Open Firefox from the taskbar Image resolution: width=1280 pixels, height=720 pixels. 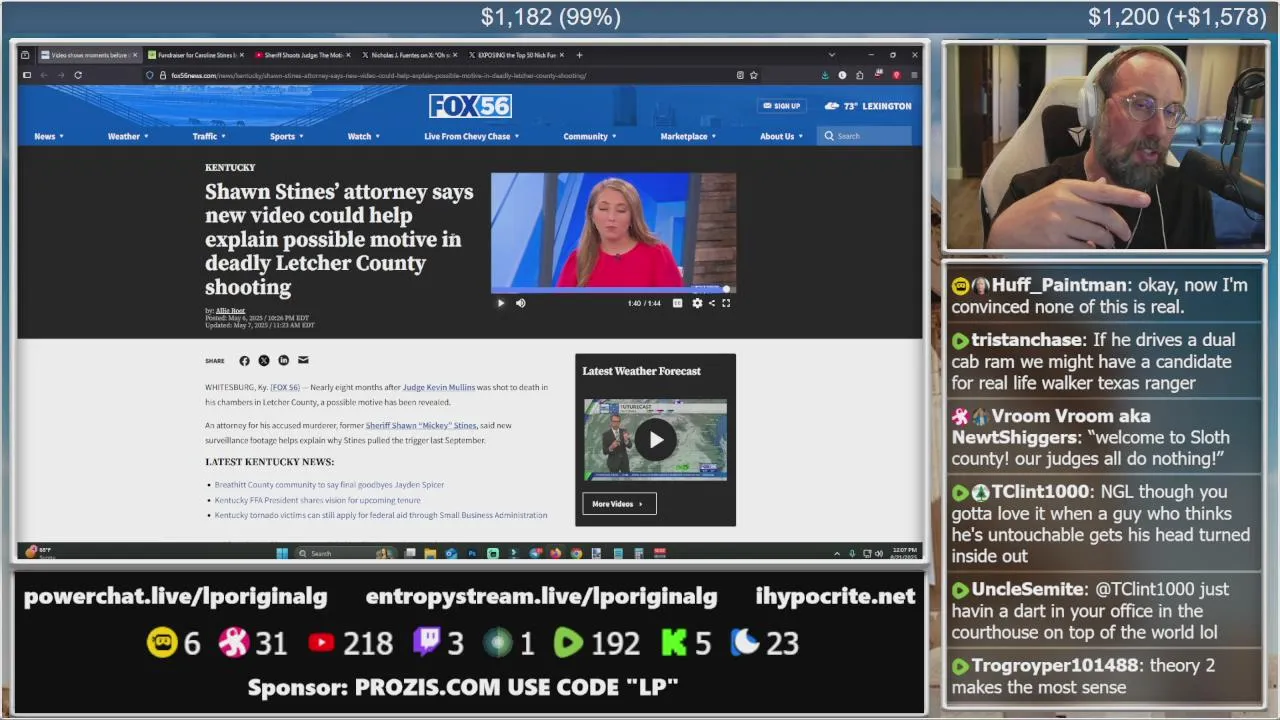coord(555,553)
